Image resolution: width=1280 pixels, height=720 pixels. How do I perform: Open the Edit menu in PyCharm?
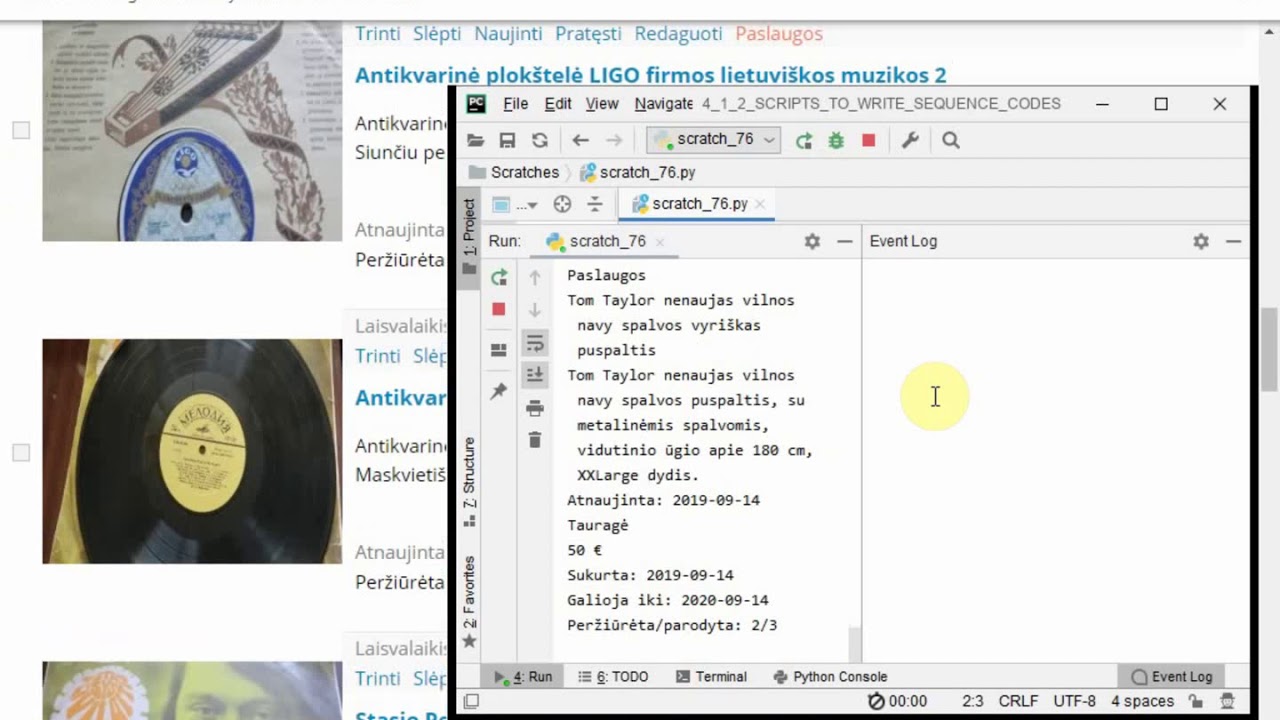pyautogui.click(x=558, y=104)
